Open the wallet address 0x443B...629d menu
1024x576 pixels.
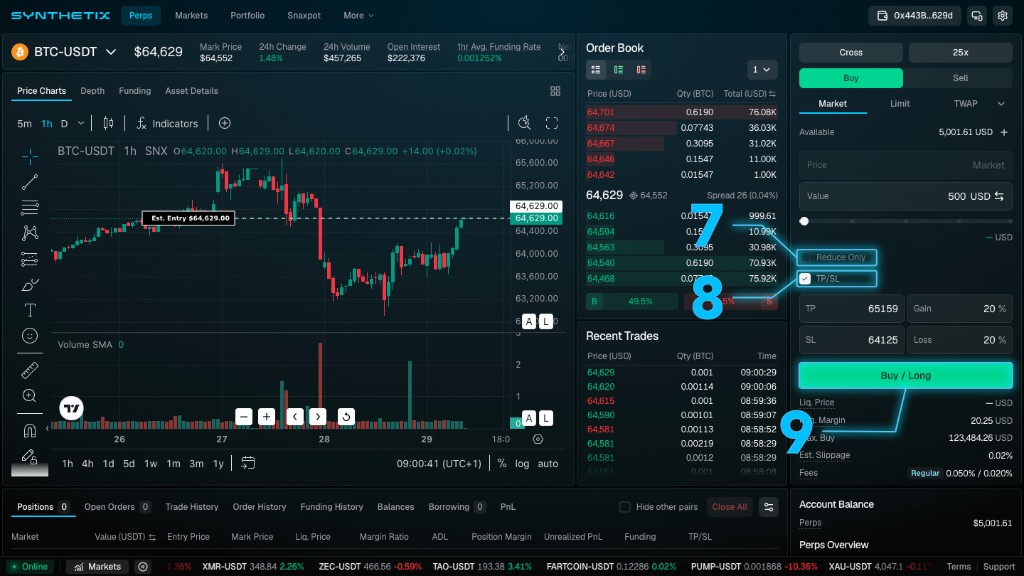pos(914,16)
